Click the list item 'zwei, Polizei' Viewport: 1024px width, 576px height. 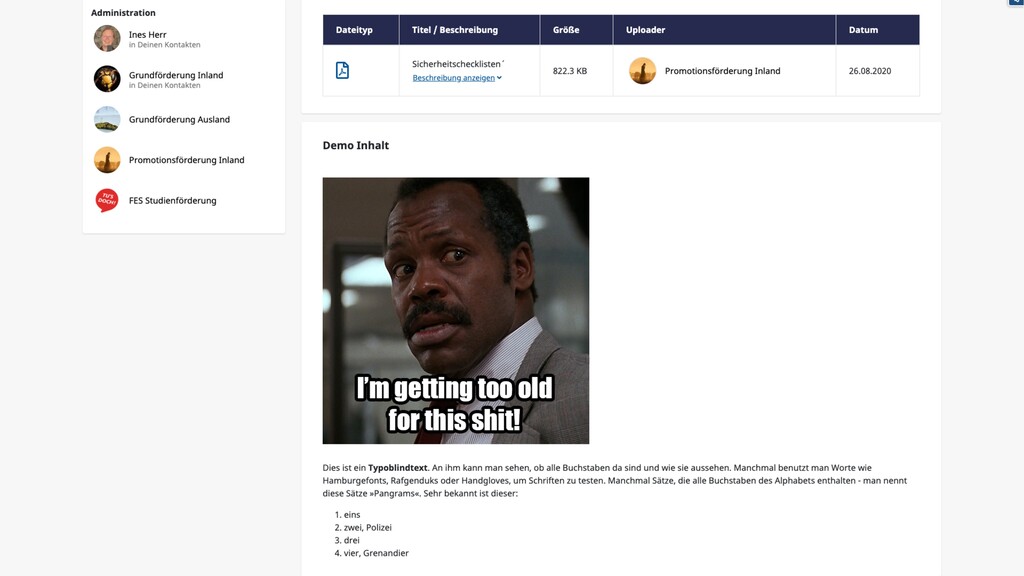pos(368,527)
